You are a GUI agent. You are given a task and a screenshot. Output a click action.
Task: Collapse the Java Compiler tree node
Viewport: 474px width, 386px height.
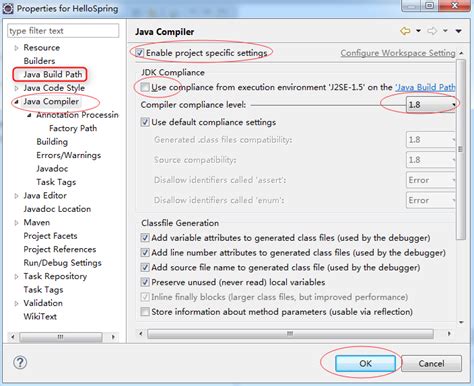[x=16, y=102]
